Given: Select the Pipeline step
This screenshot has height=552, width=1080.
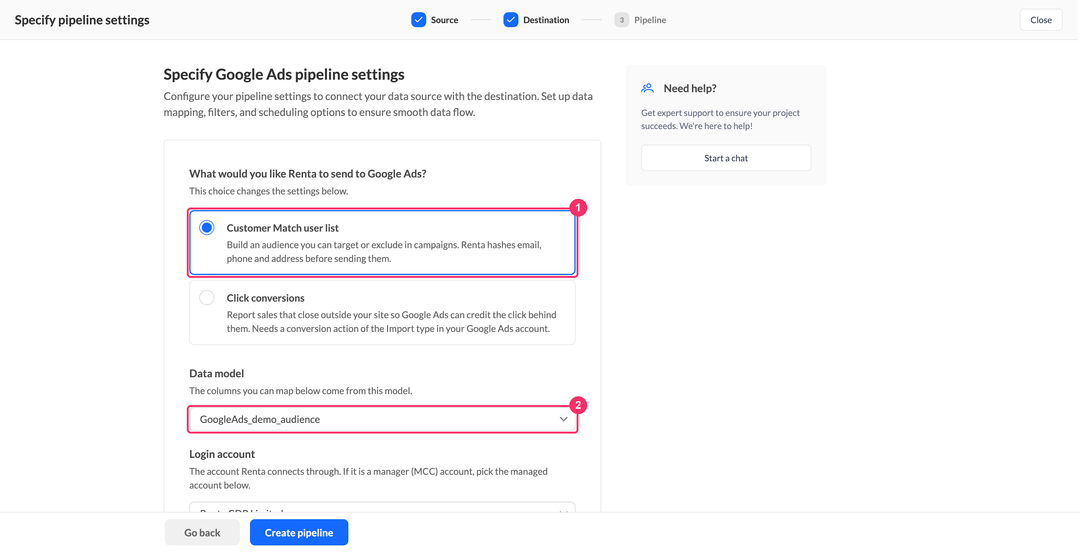Looking at the screenshot, I should point(641,20).
